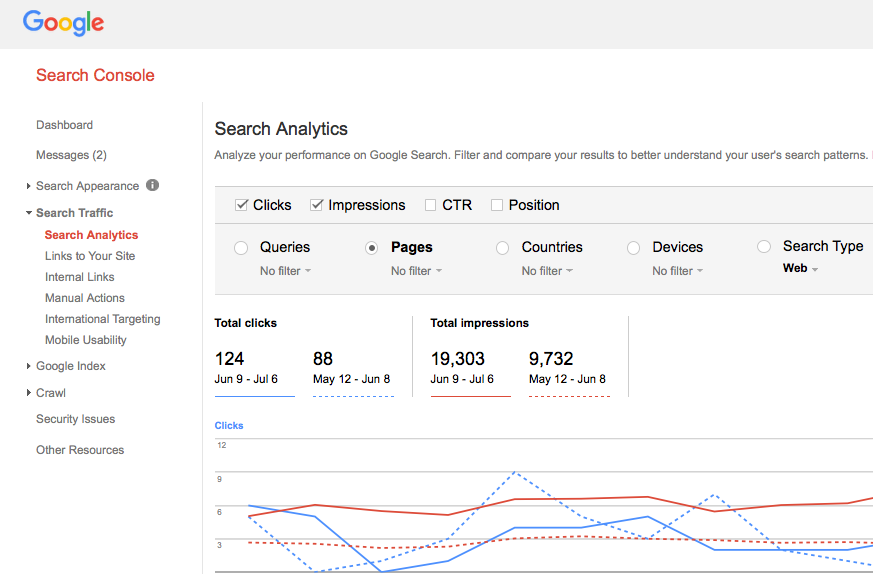Select the Pages radio button
The width and height of the screenshot is (873, 574).
click(x=371, y=248)
